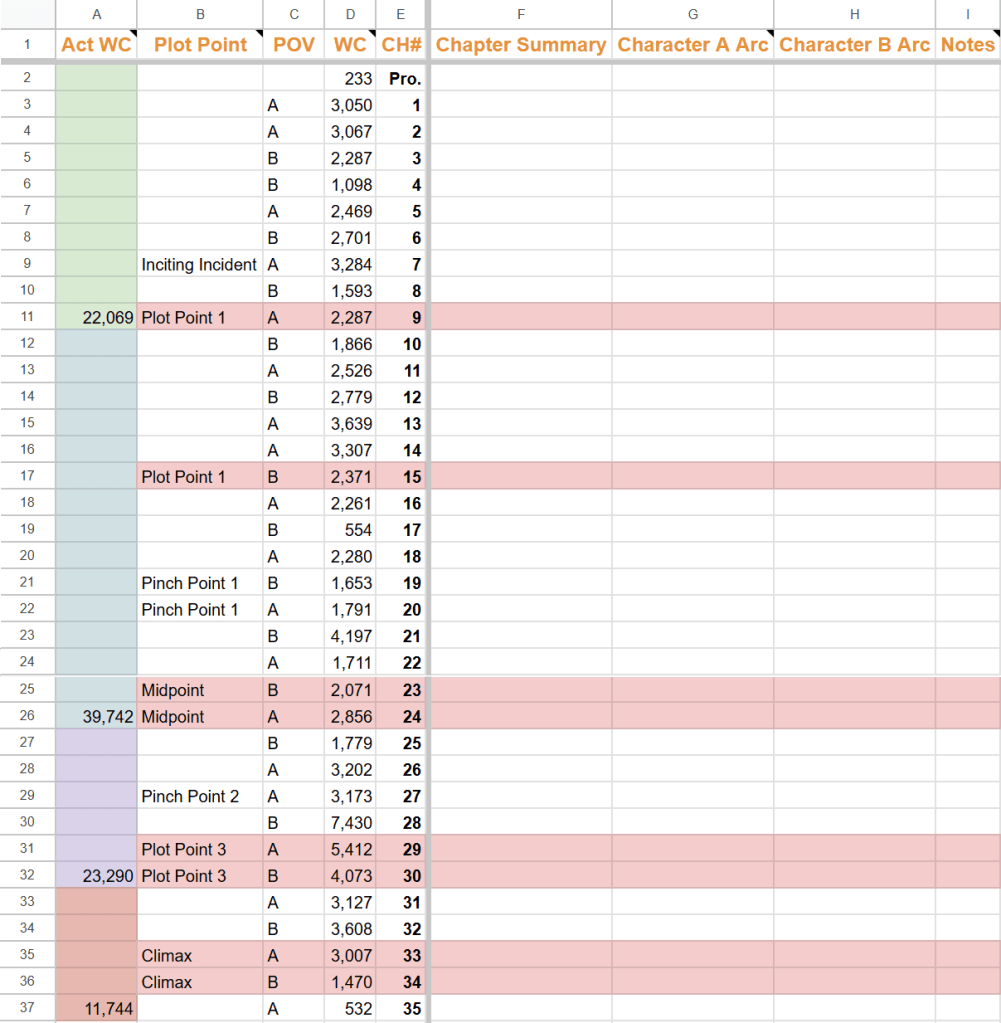The height and width of the screenshot is (1023, 1001).
Task: Select the 11,744 Act WC total cell
Action: tap(96, 1009)
